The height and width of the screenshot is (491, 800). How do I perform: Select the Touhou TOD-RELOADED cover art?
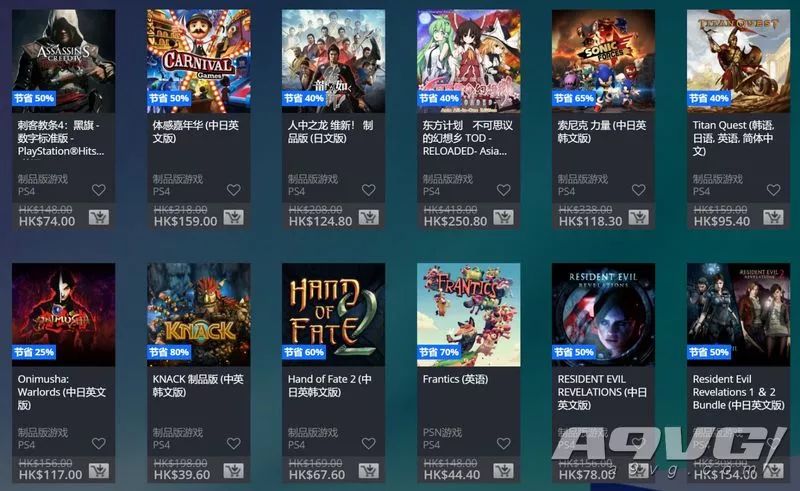pyautogui.click(x=468, y=61)
